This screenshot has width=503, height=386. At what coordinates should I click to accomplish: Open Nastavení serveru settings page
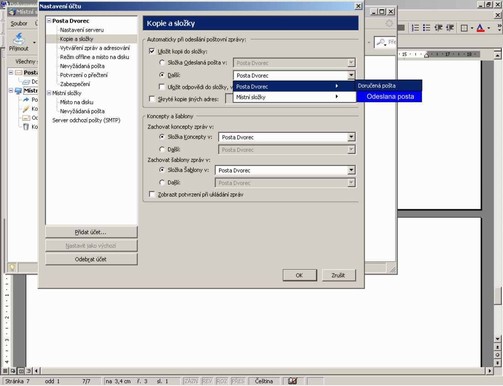coord(82,30)
